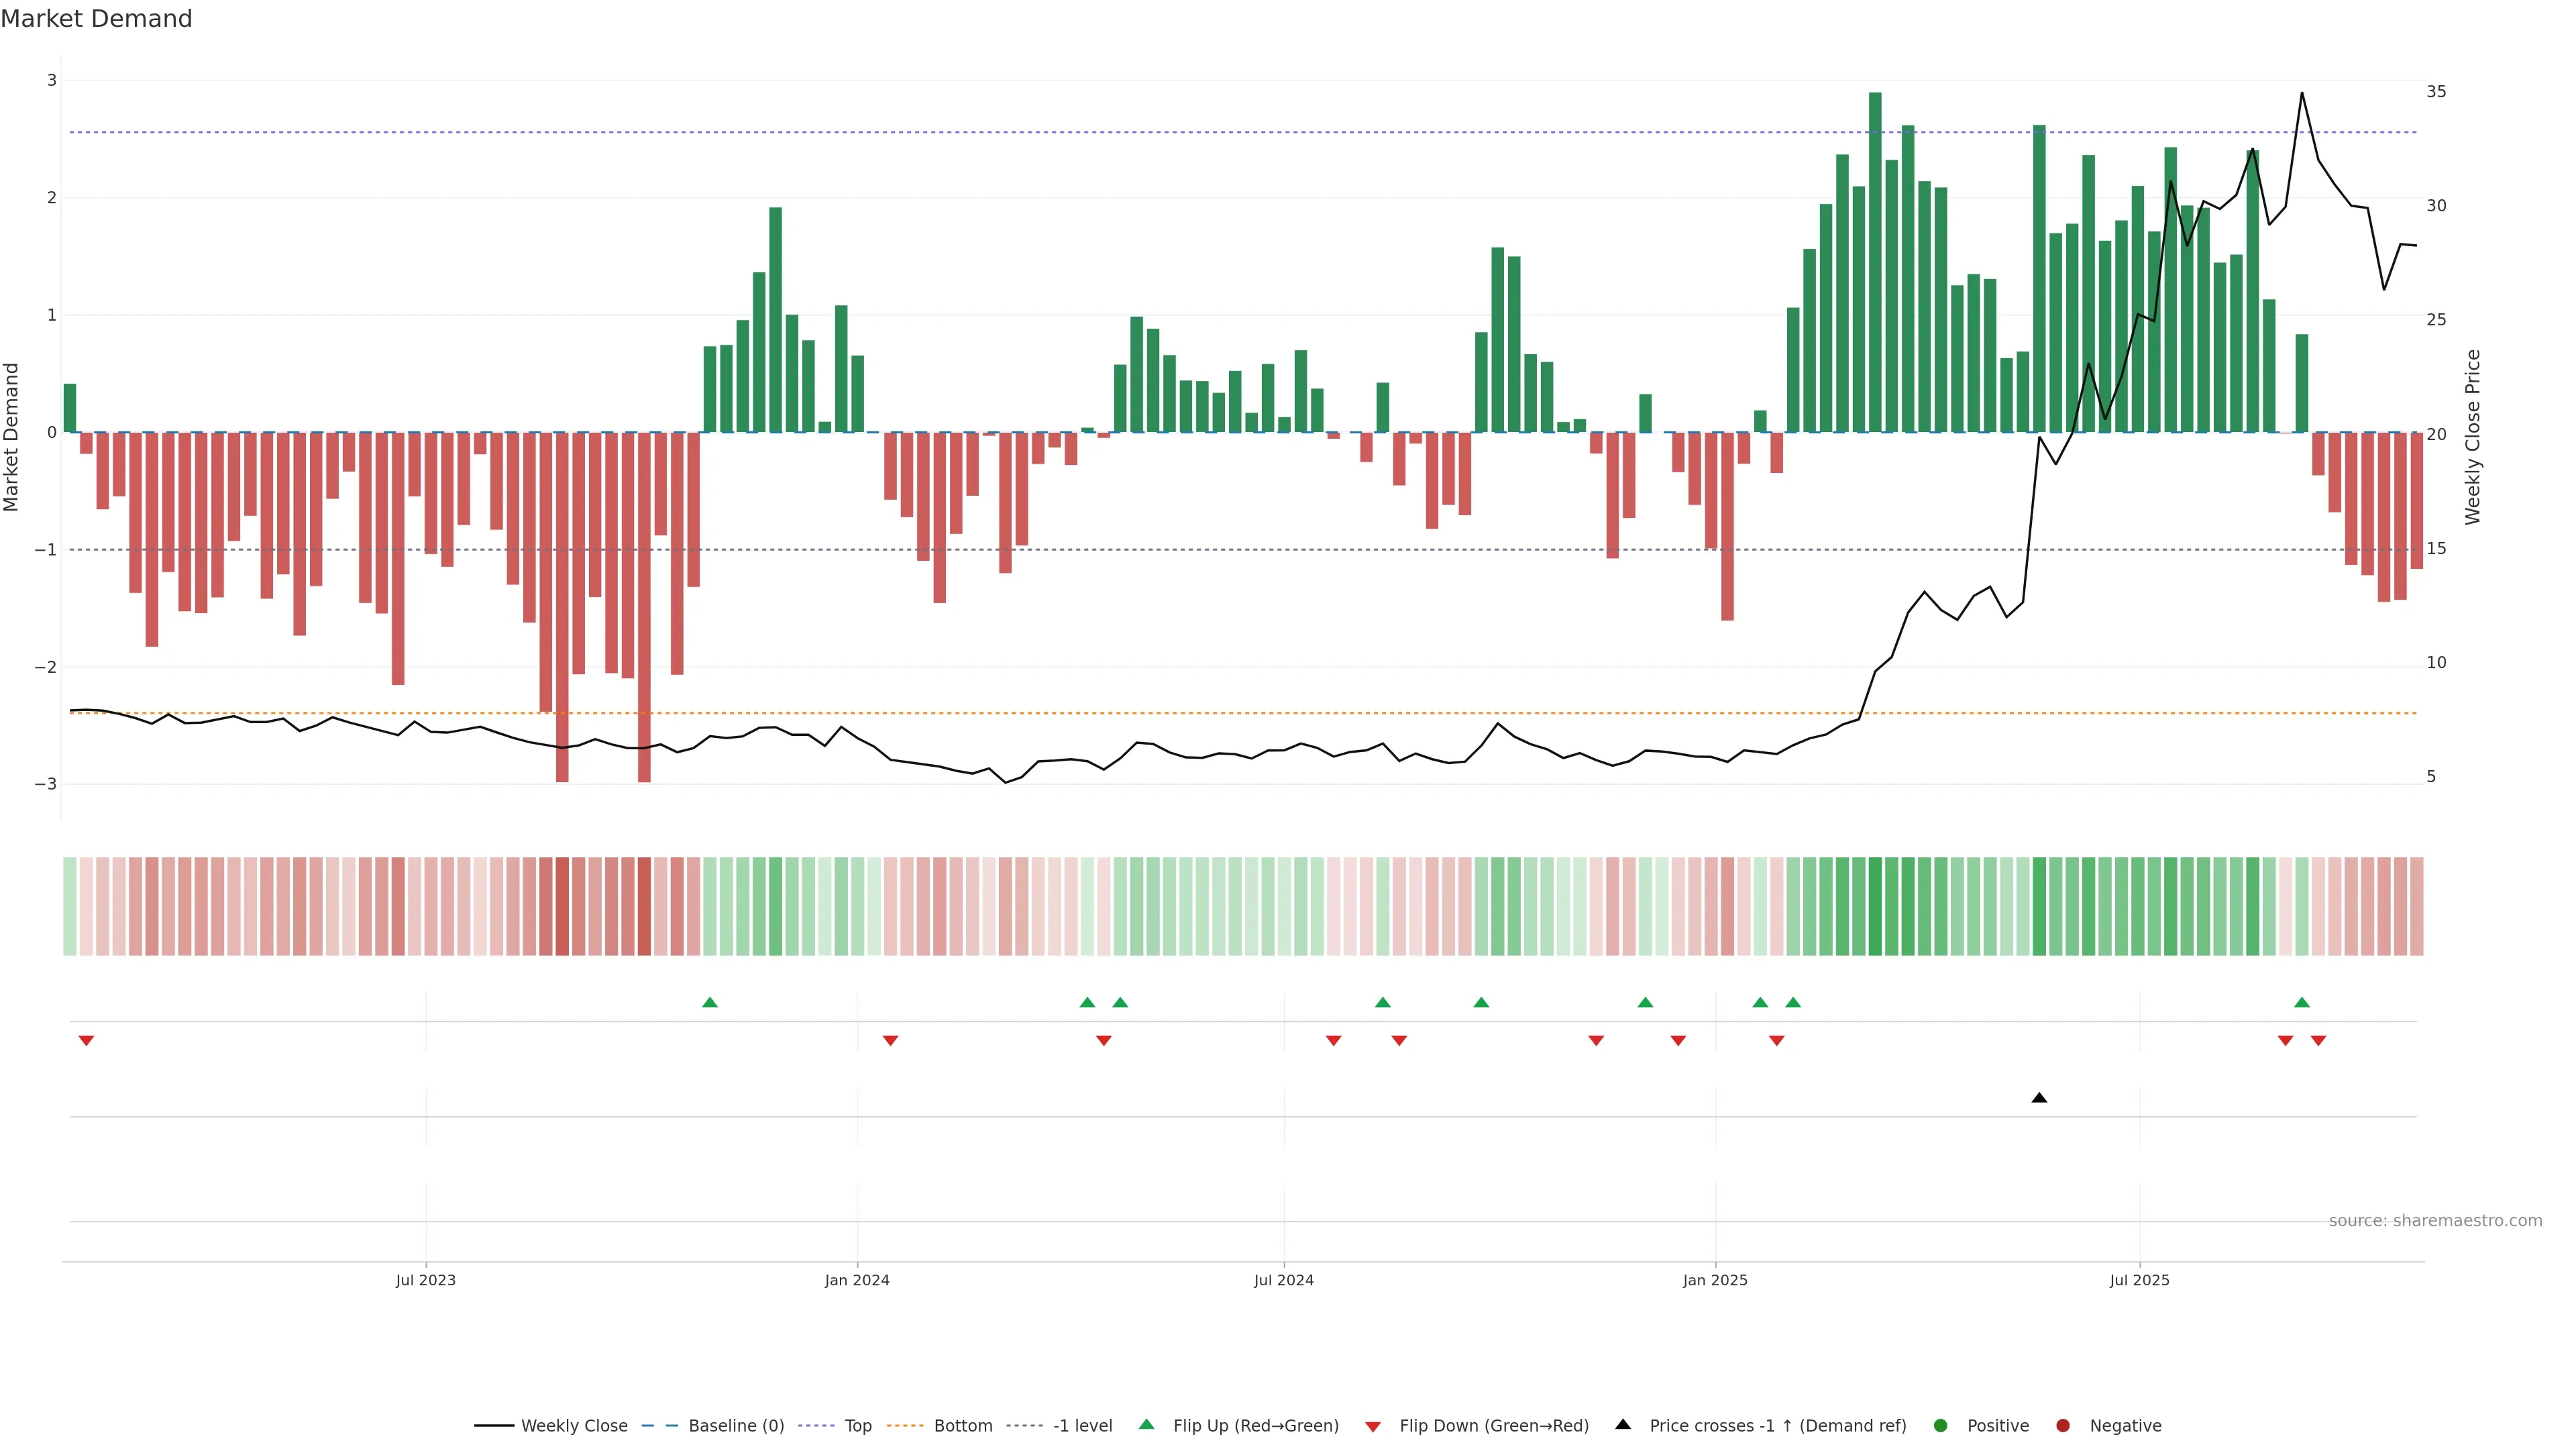
Task: Click the Weekly Close Price axis title
Action: [2473, 437]
